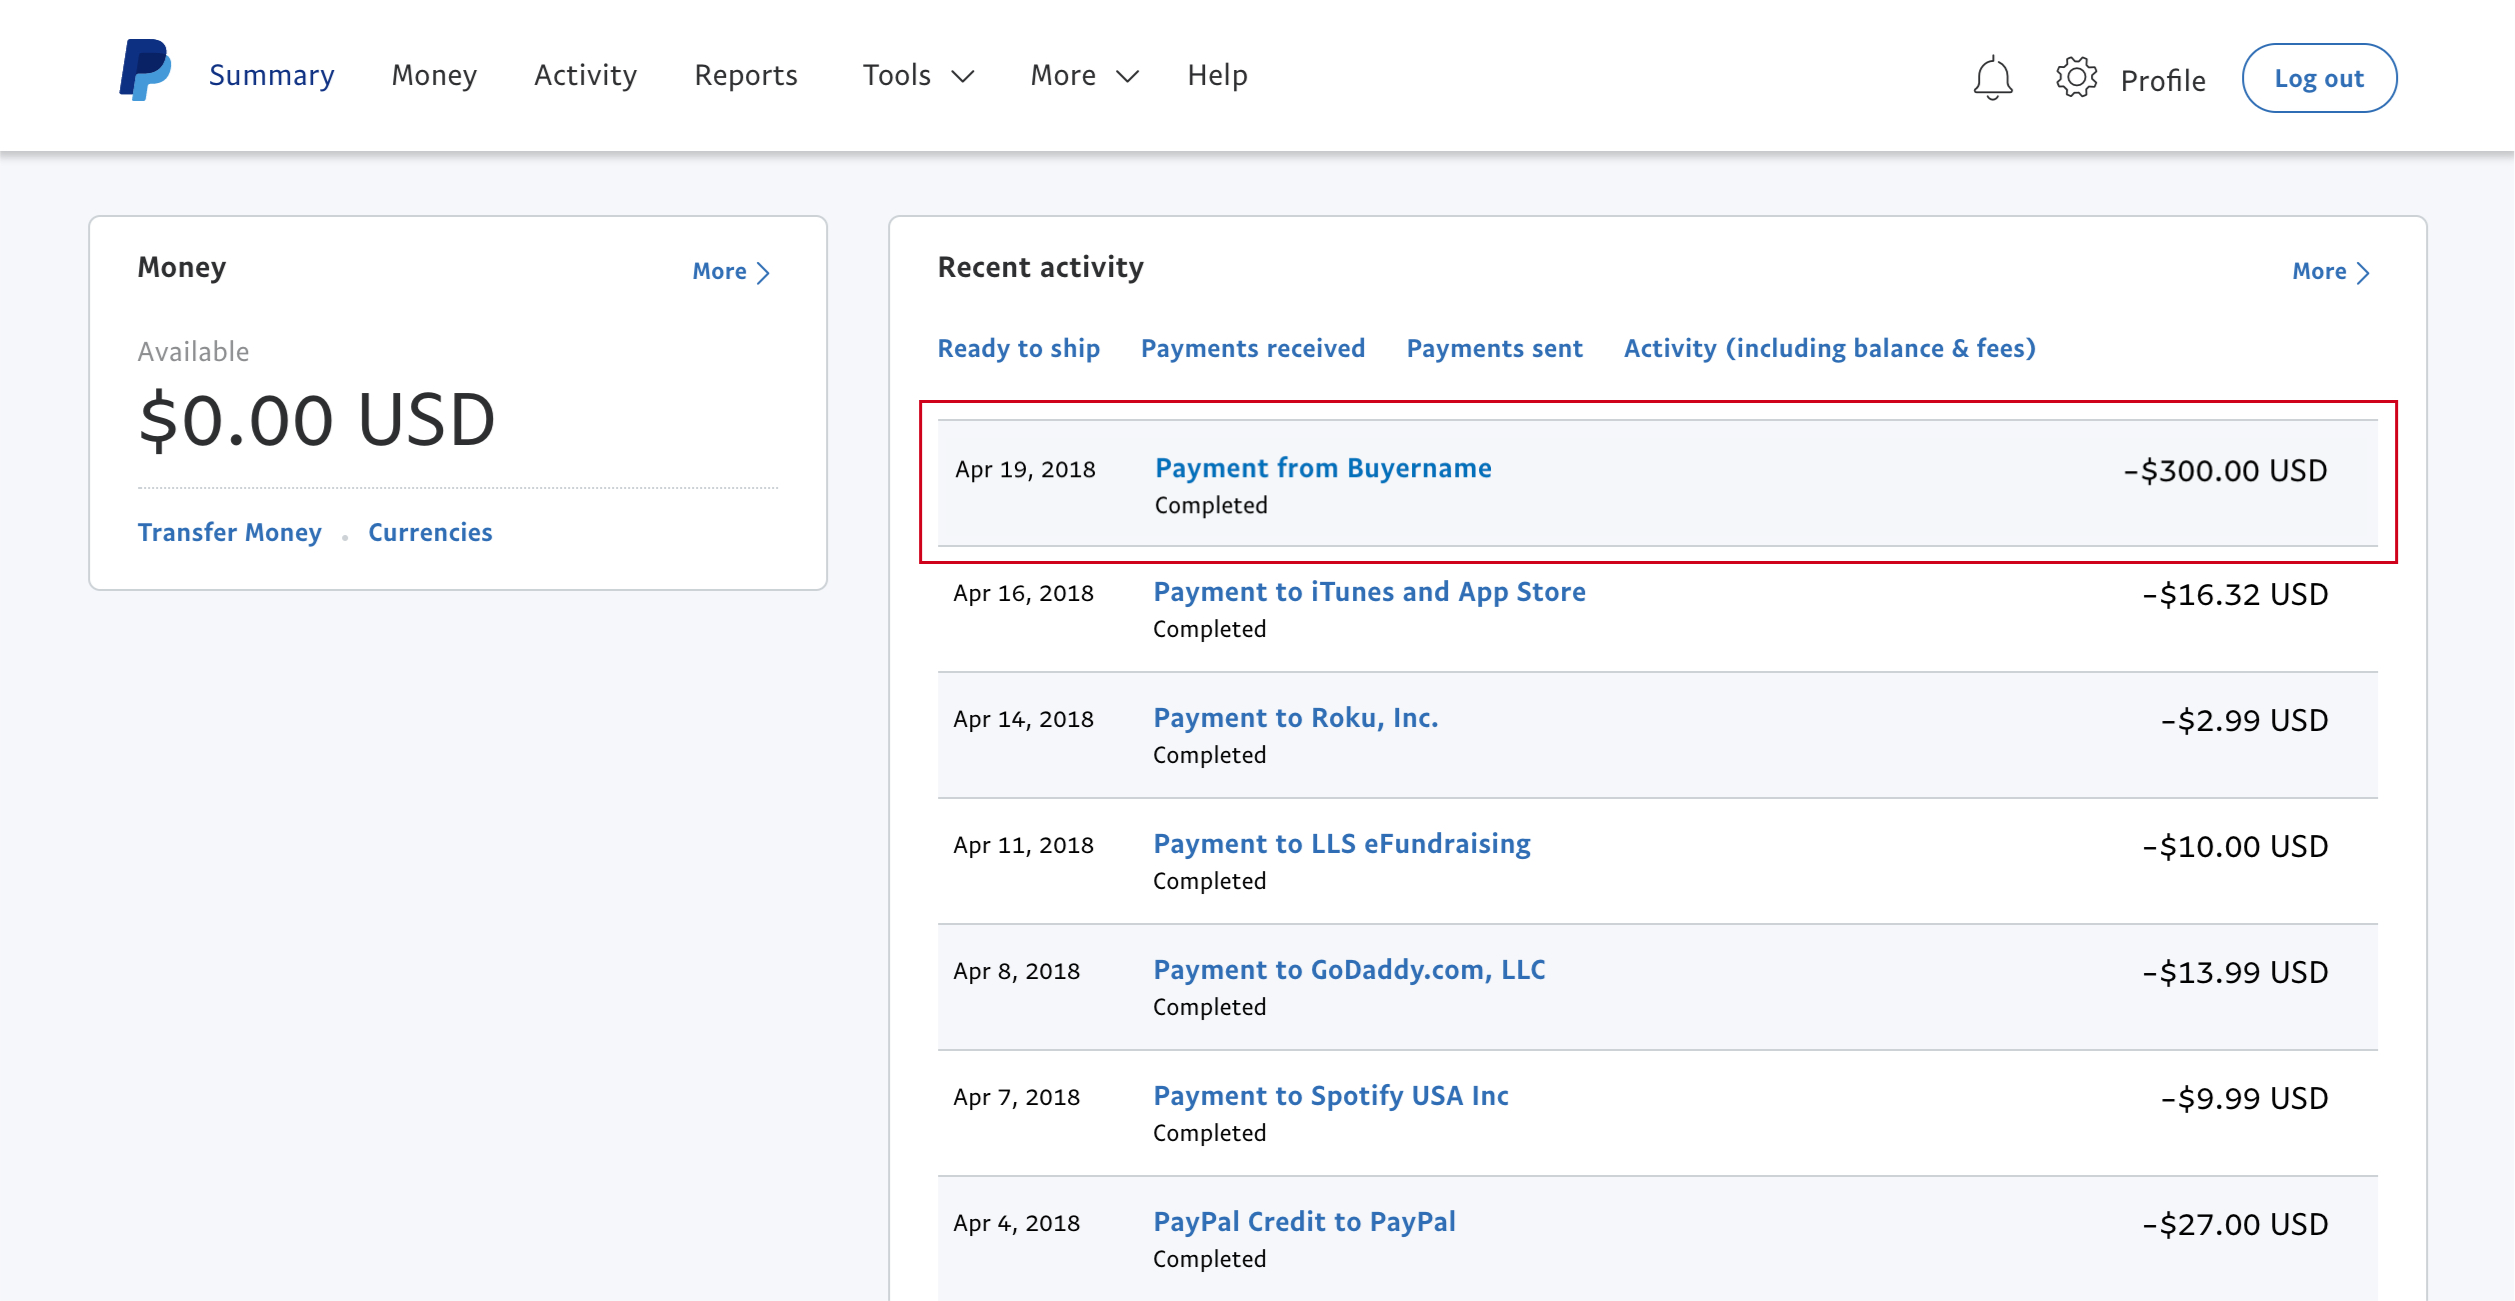Open the Currencies link
The image size is (2515, 1301).
click(430, 533)
